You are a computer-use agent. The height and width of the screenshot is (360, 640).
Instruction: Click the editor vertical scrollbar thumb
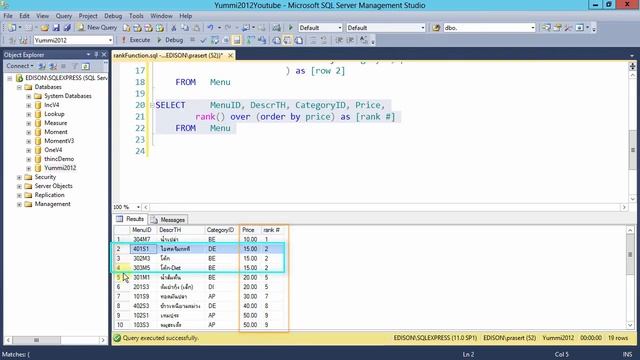pyautogui.click(x=633, y=149)
